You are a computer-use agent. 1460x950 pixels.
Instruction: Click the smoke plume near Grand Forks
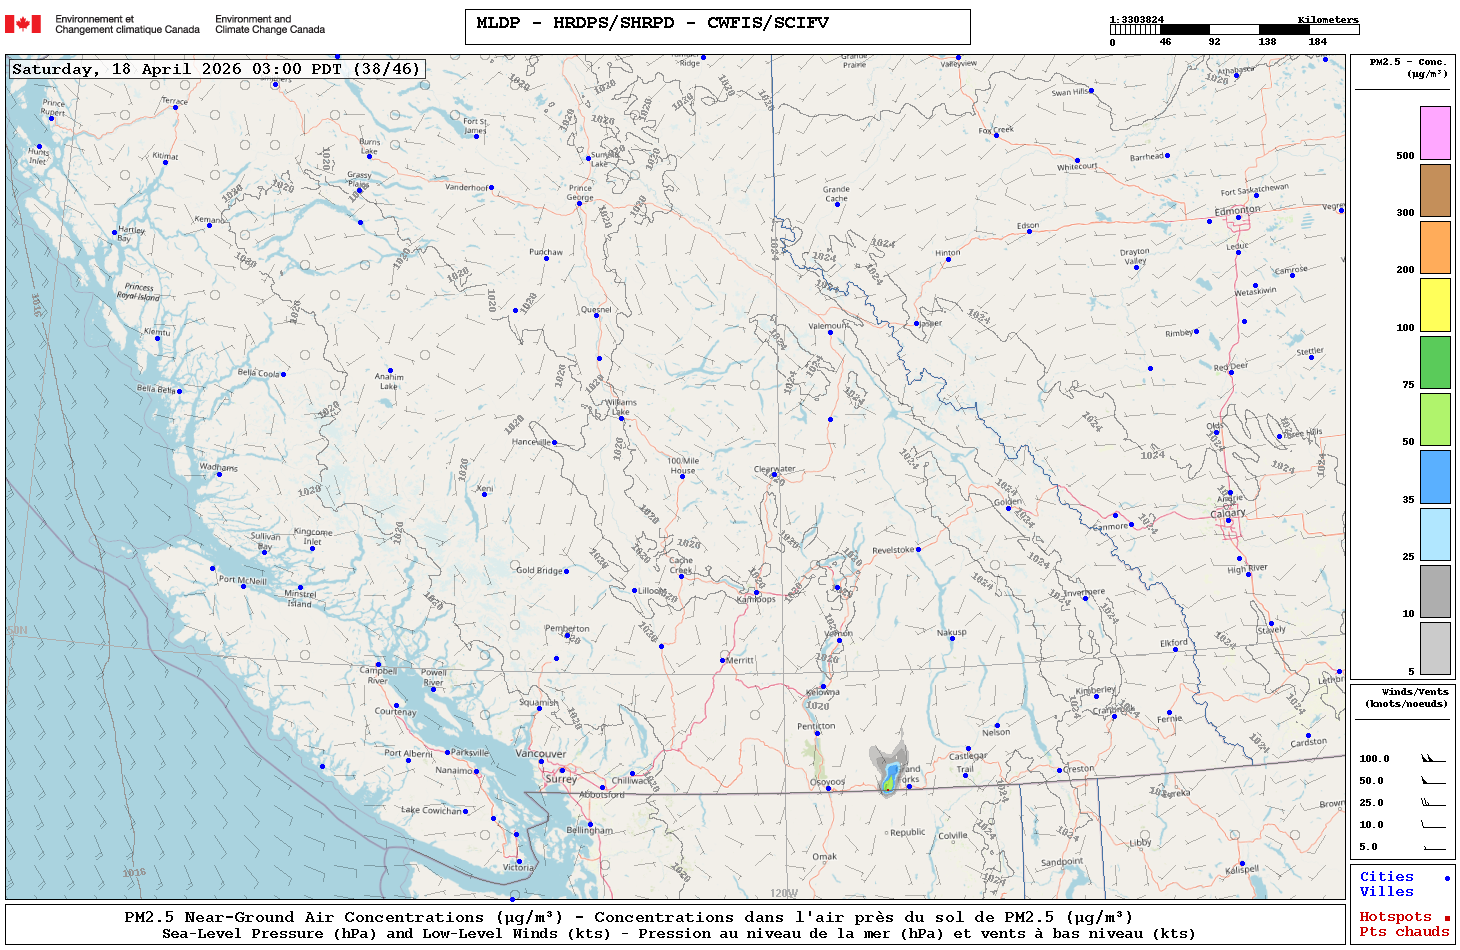tap(888, 772)
